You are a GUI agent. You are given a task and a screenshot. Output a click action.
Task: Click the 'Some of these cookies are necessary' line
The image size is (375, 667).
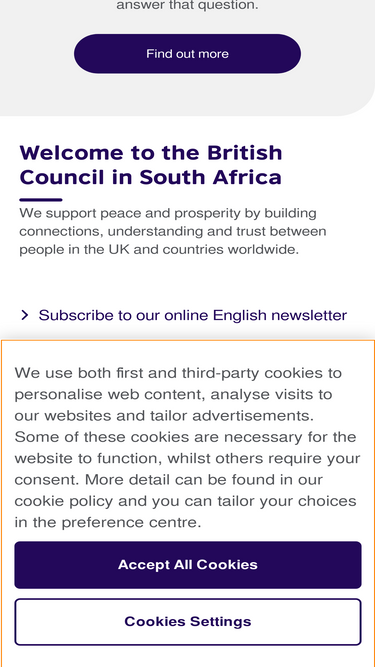185,437
